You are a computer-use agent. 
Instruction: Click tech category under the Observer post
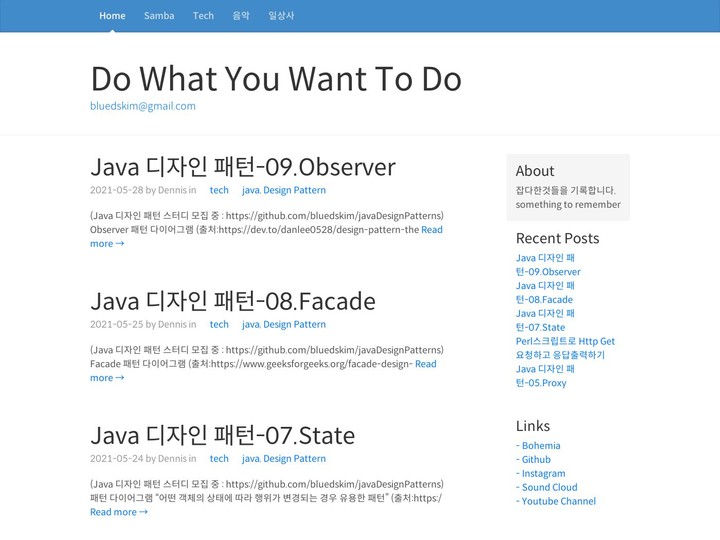(x=219, y=190)
